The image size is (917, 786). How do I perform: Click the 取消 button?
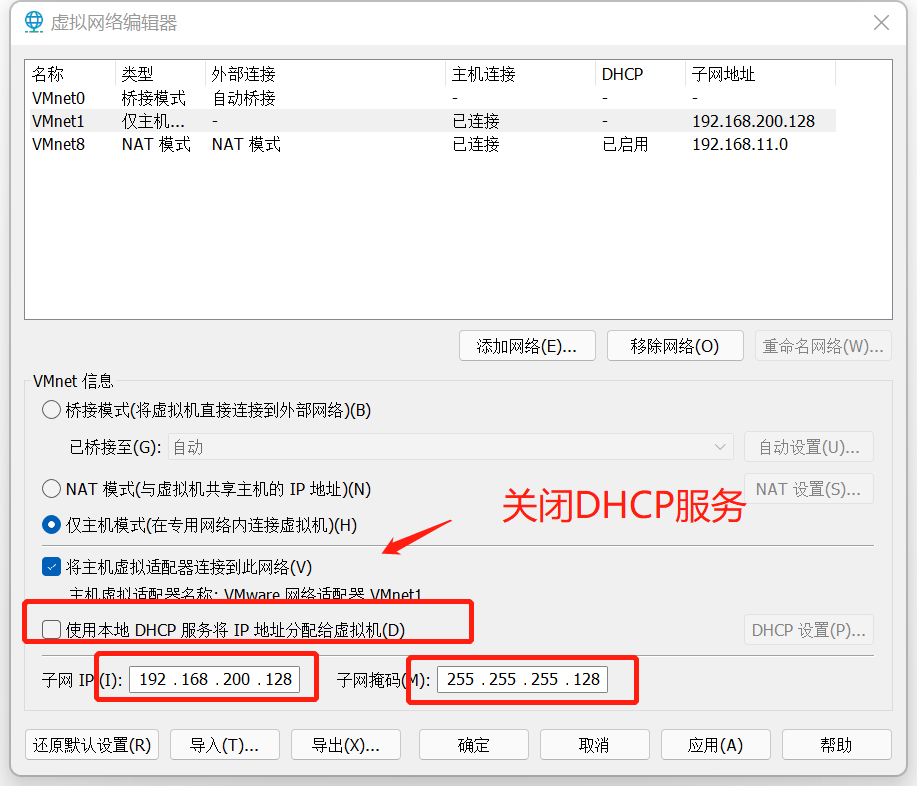595,744
